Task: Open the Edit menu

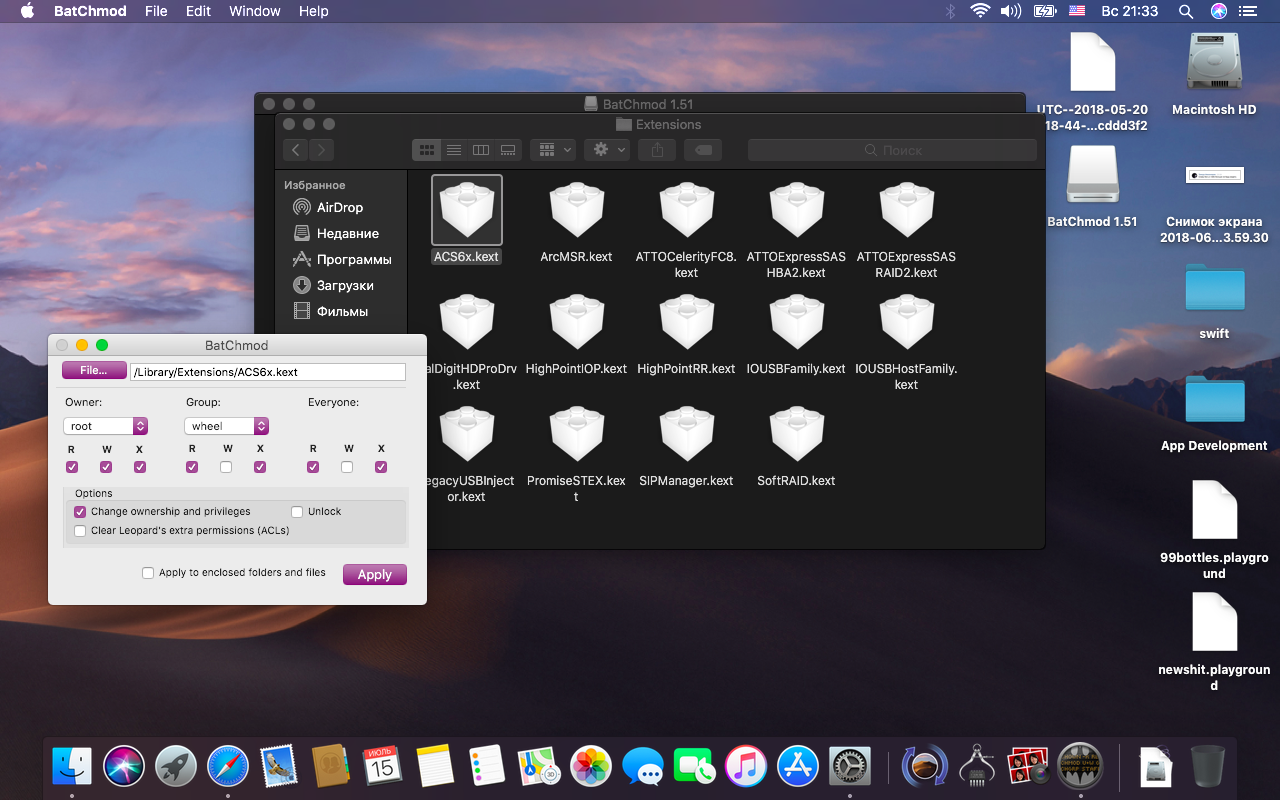Action: [198, 11]
